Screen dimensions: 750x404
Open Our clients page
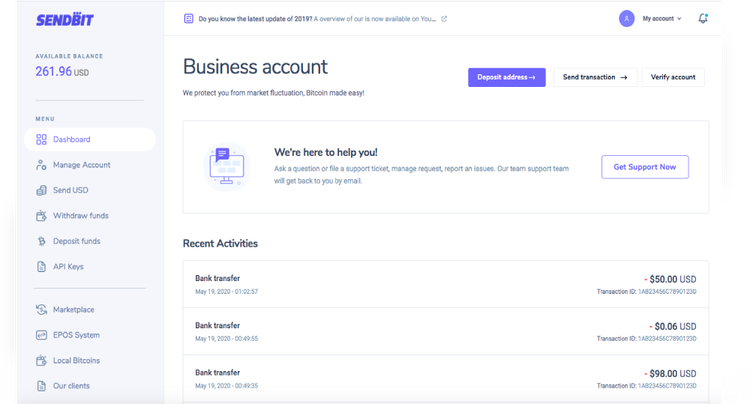pos(71,386)
